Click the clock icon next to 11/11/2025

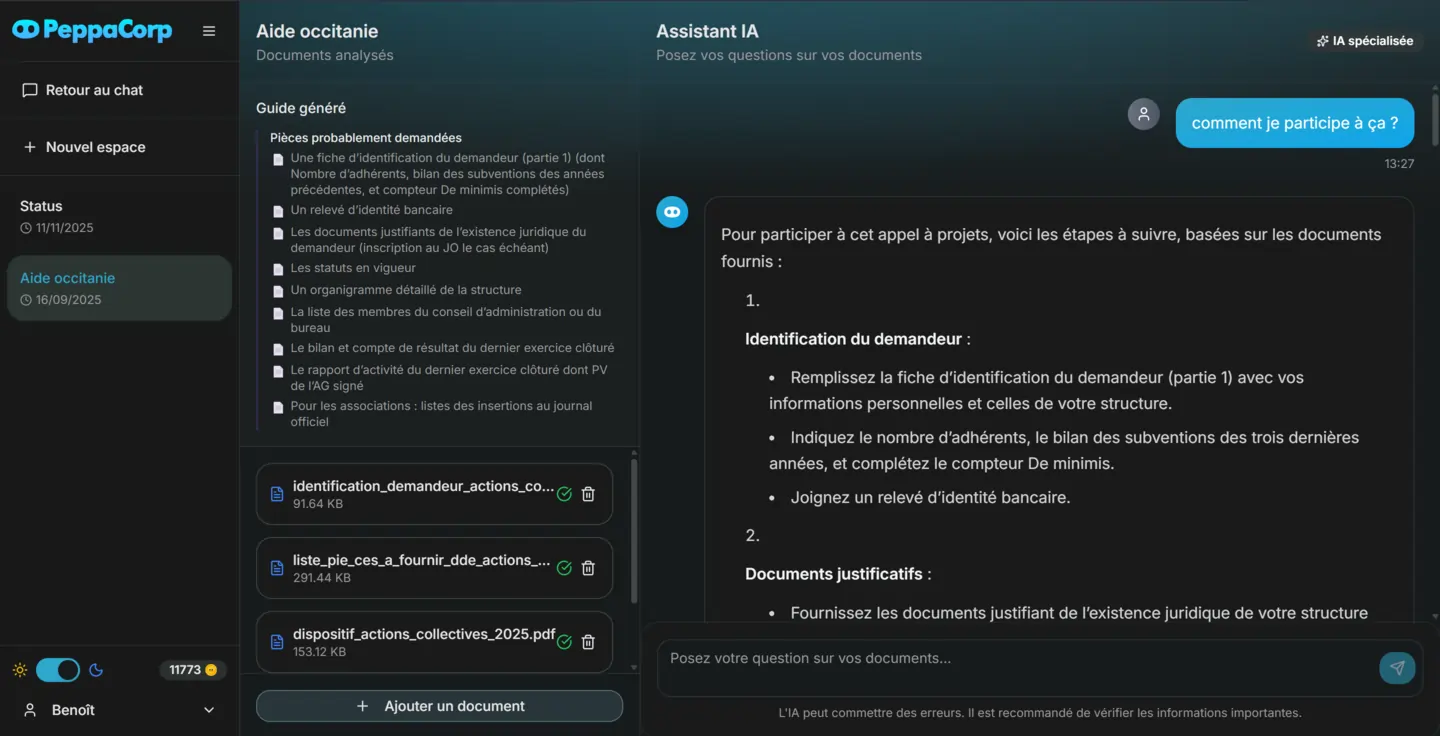(26, 228)
